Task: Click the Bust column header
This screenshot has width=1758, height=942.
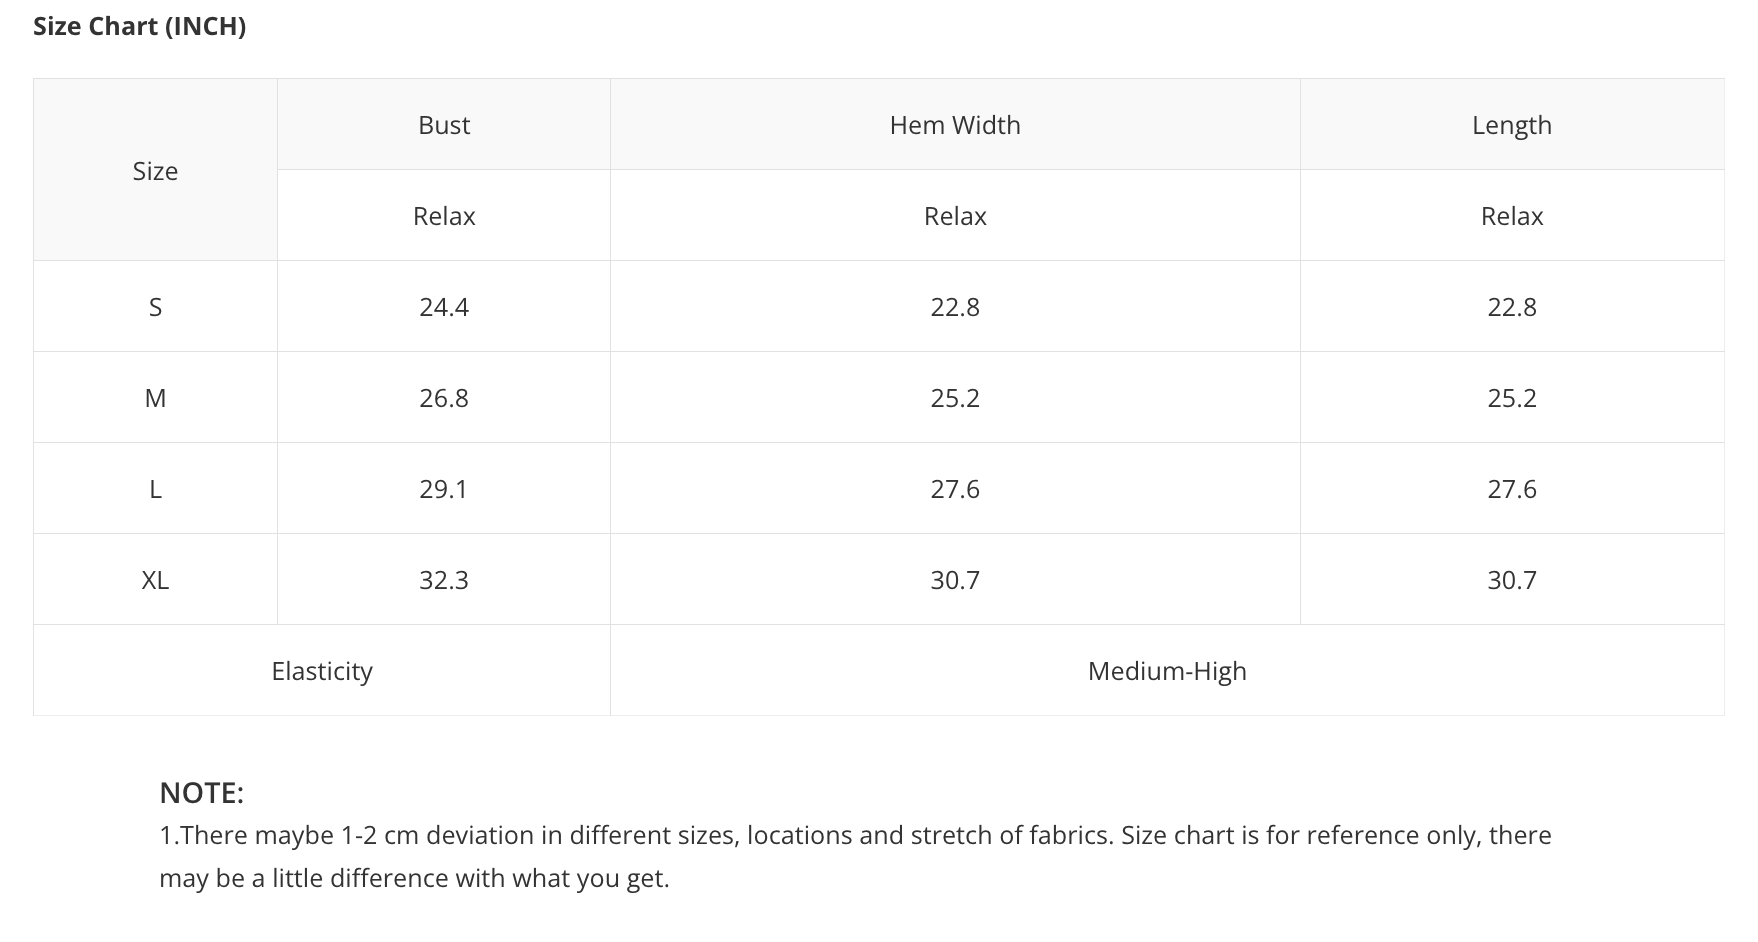Action: point(444,125)
